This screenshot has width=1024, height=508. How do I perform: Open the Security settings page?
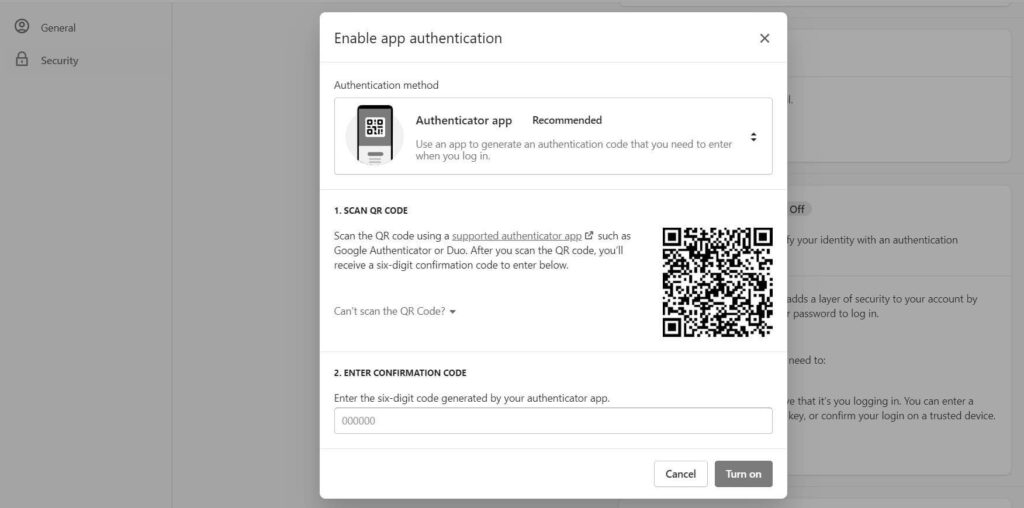pyautogui.click(x=59, y=60)
